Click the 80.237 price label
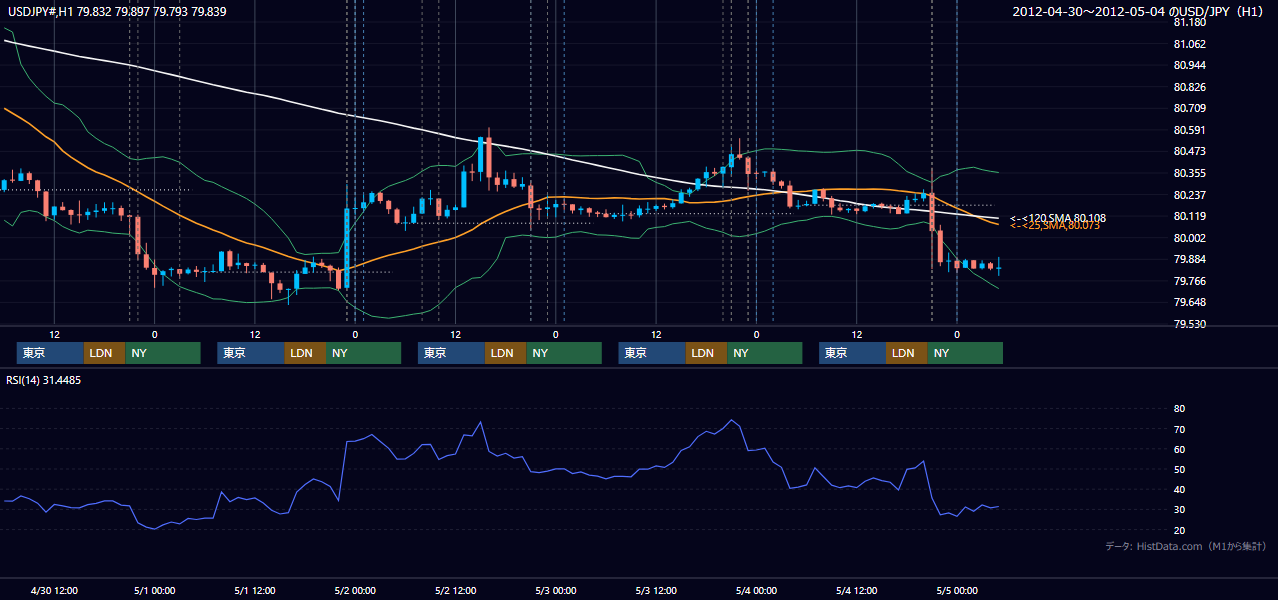 click(x=1189, y=195)
